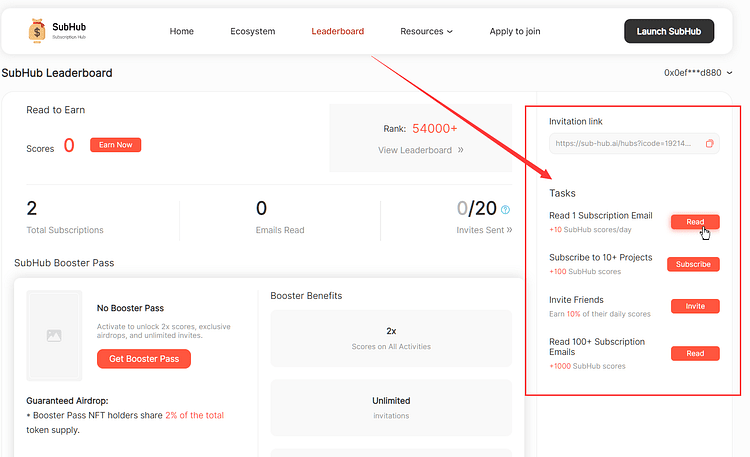
Task: Open the Invites Sent details link
Action: pos(484,230)
